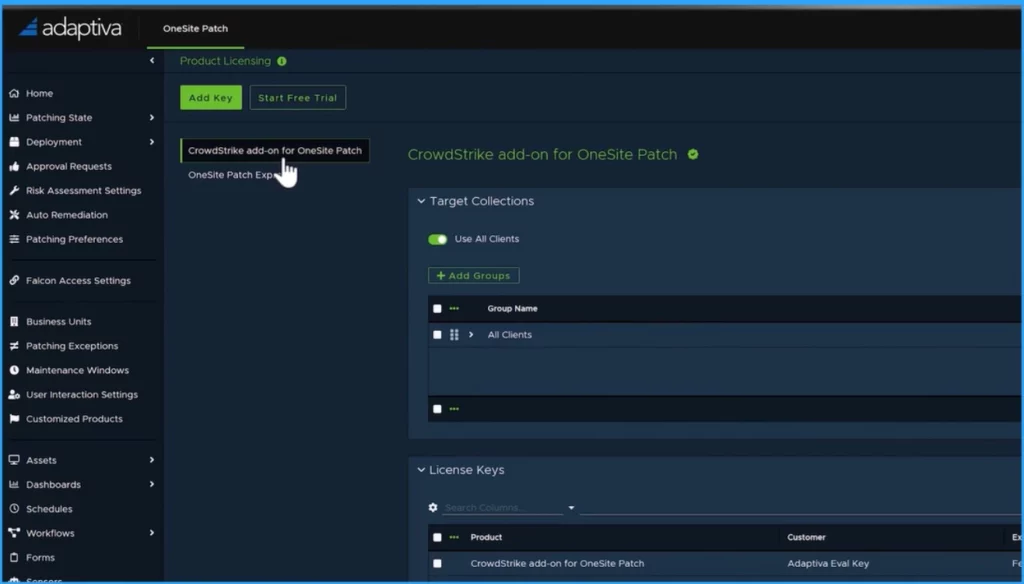Click the Risk Assessment Settings wrench icon
This screenshot has width=1024, height=584.
14,190
